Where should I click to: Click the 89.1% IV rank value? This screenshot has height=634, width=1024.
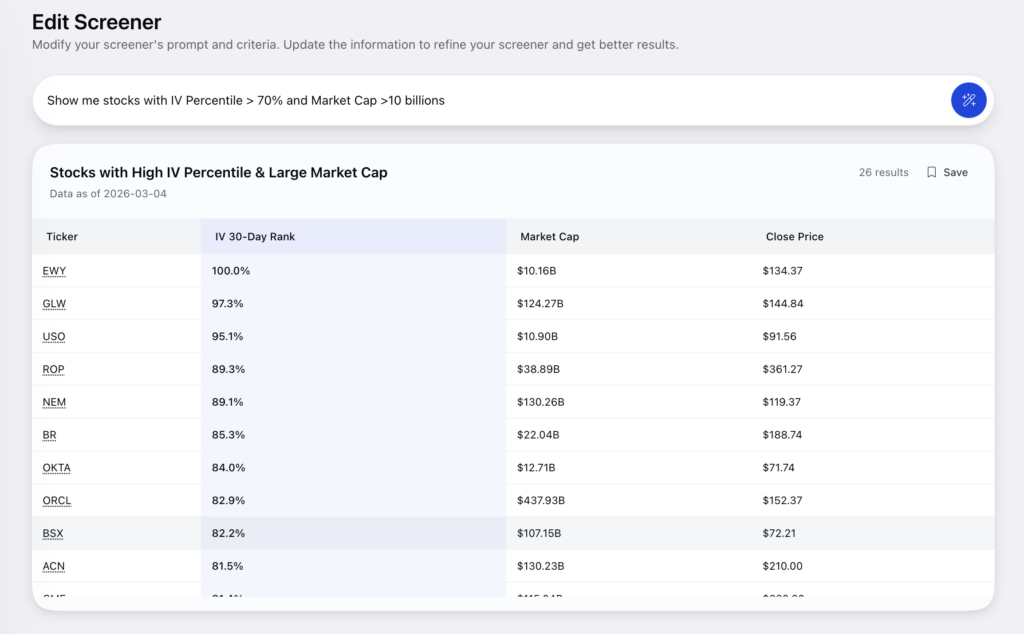pyautogui.click(x=227, y=402)
